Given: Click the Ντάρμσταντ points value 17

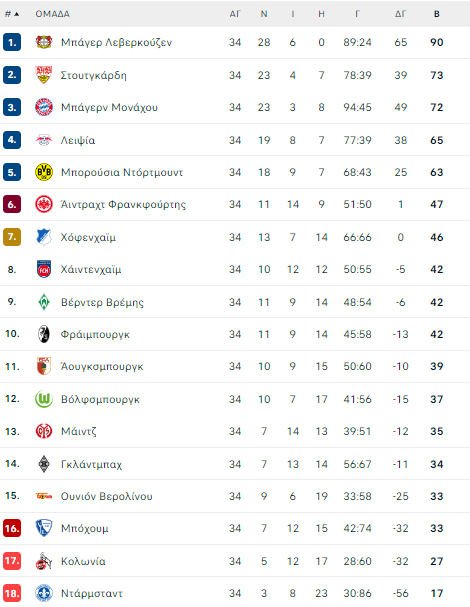Looking at the screenshot, I should (x=437, y=593).
